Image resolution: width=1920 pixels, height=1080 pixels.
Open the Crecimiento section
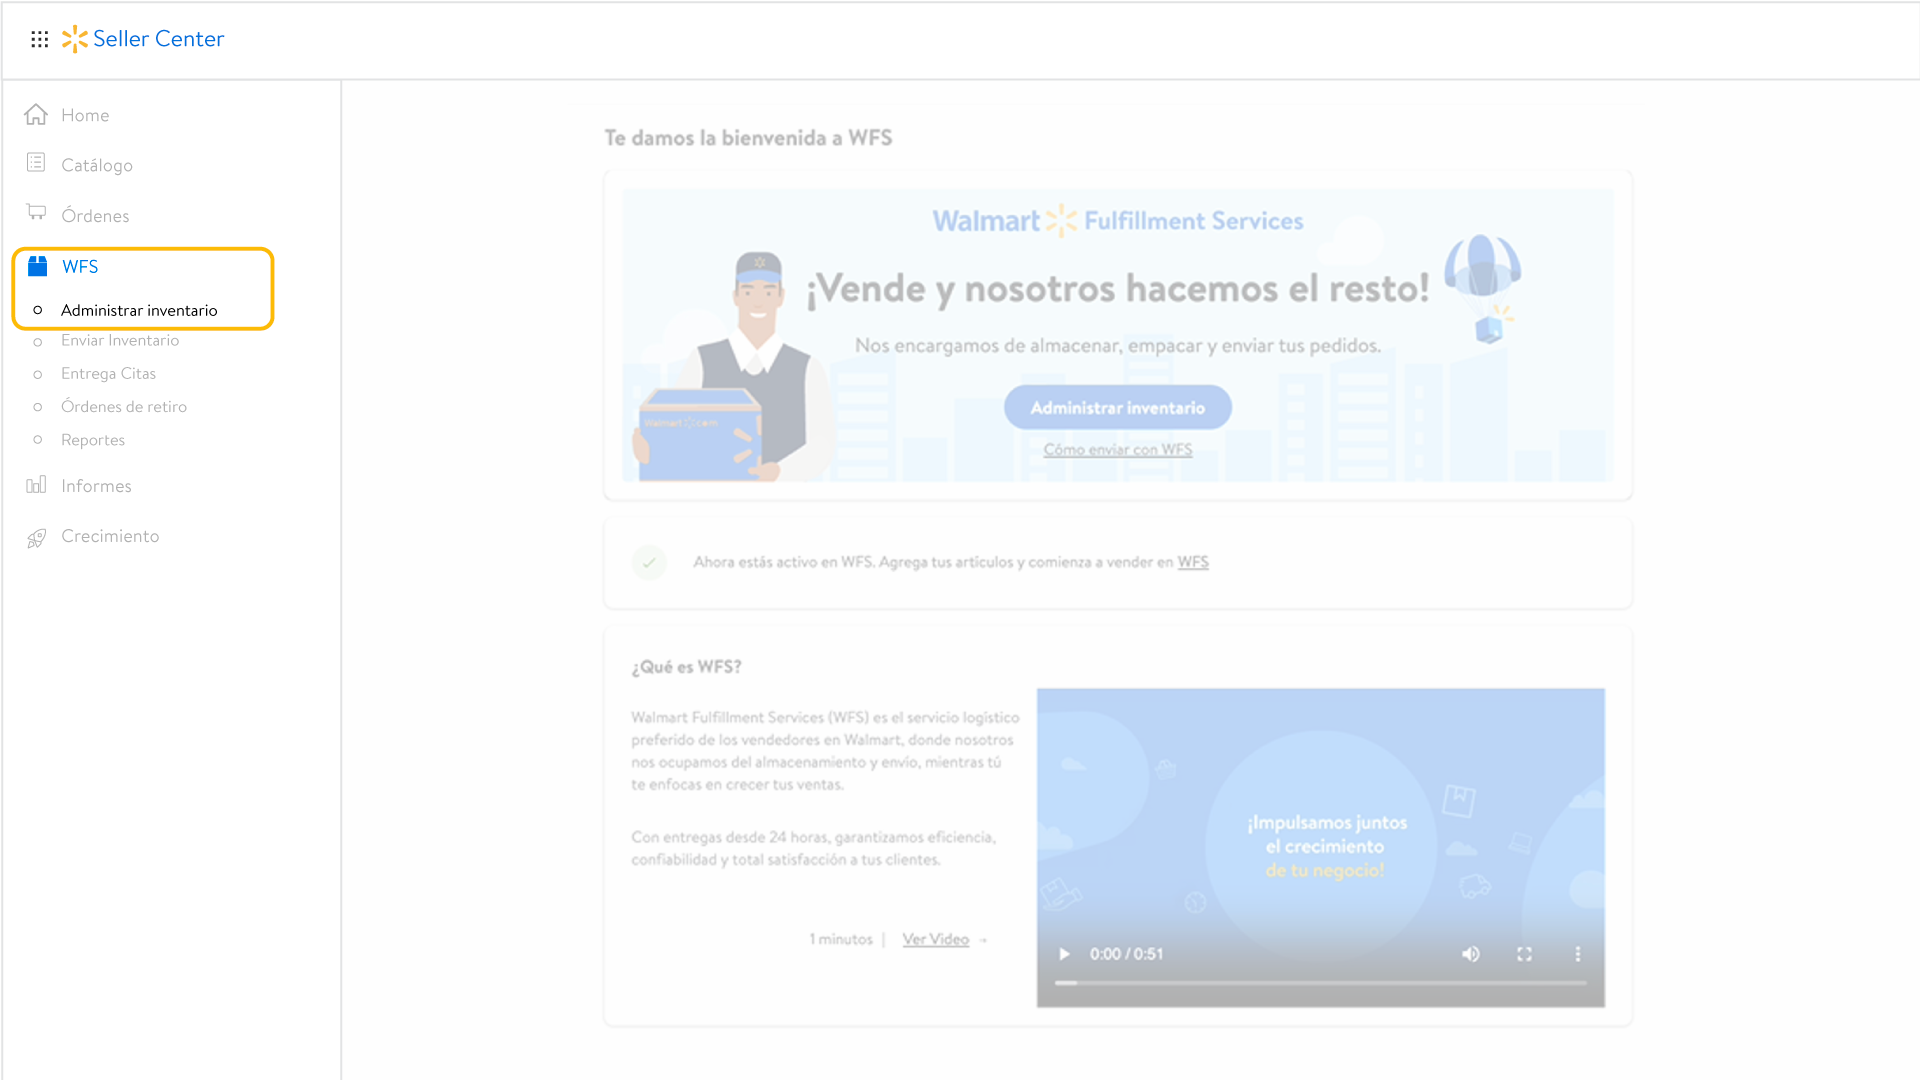pyautogui.click(x=110, y=536)
